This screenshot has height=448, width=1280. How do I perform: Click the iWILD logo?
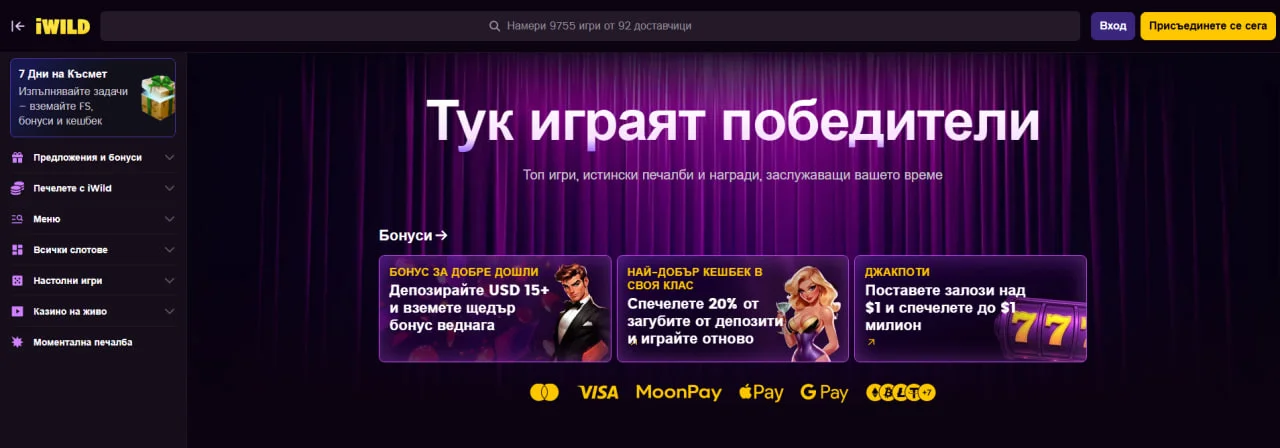(62, 26)
